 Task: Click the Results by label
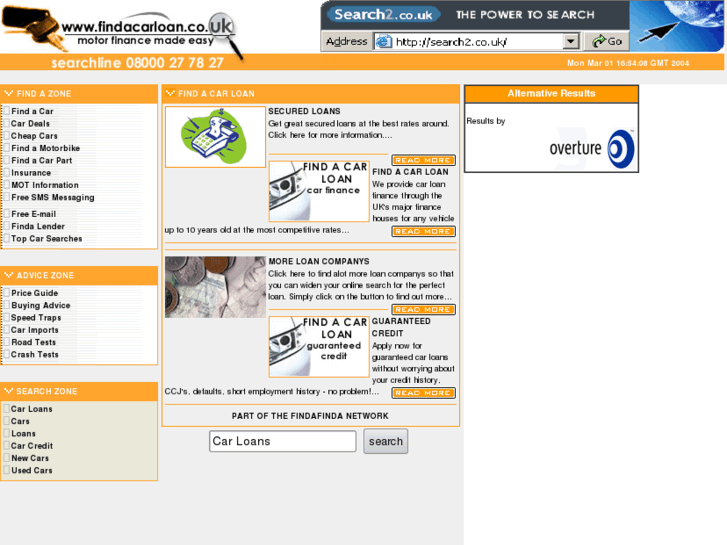[485, 121]
